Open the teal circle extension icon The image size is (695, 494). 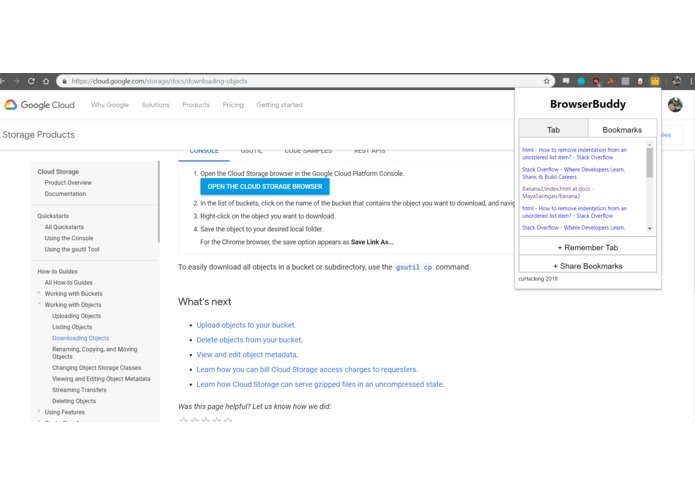pyautogui.click(x=581, y=81)
